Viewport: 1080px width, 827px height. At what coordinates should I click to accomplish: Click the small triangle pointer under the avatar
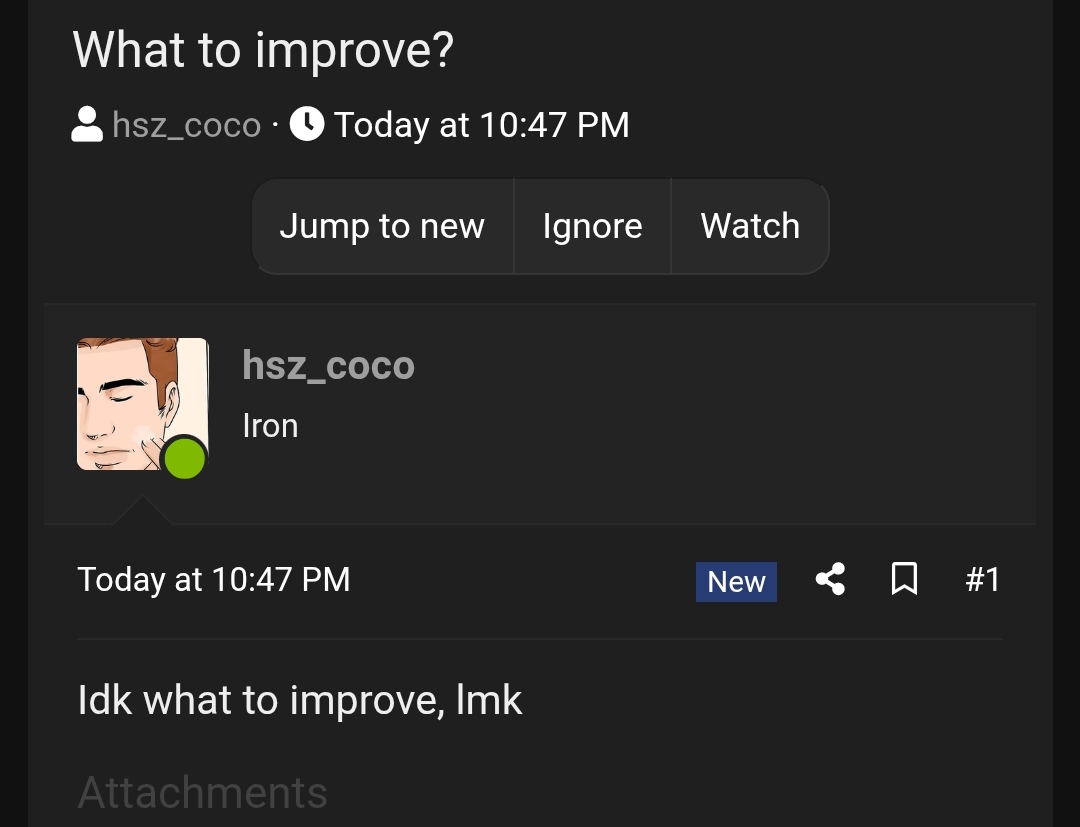click(141, 511)
